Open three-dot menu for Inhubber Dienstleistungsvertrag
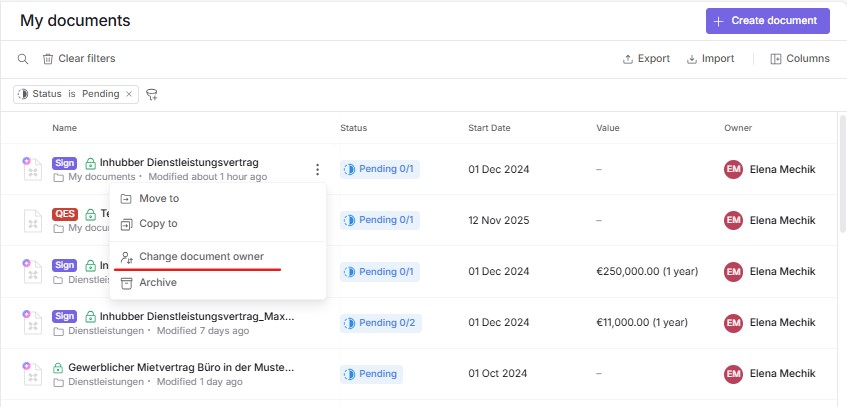The width and height of the screenshot is (847, 407). click(x=317, y=170)
